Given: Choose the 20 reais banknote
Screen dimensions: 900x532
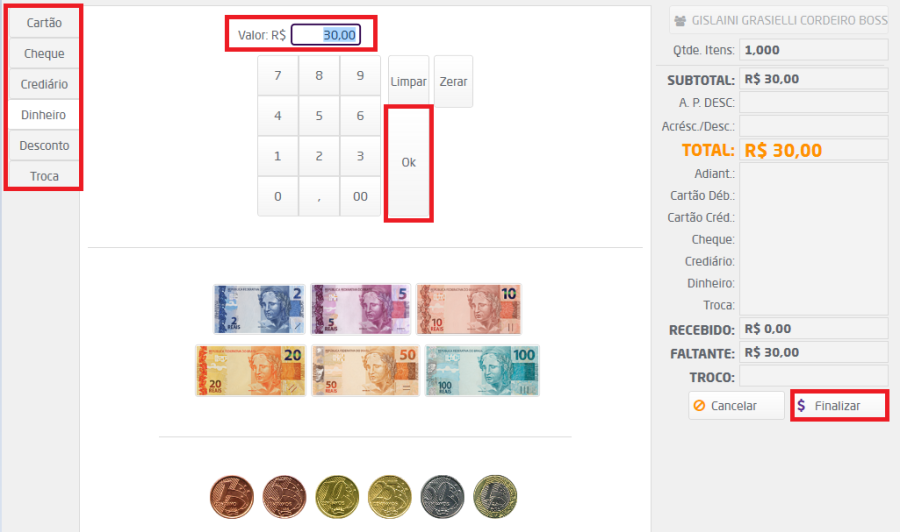Looking at the screenshot, I should pos(251,370).
